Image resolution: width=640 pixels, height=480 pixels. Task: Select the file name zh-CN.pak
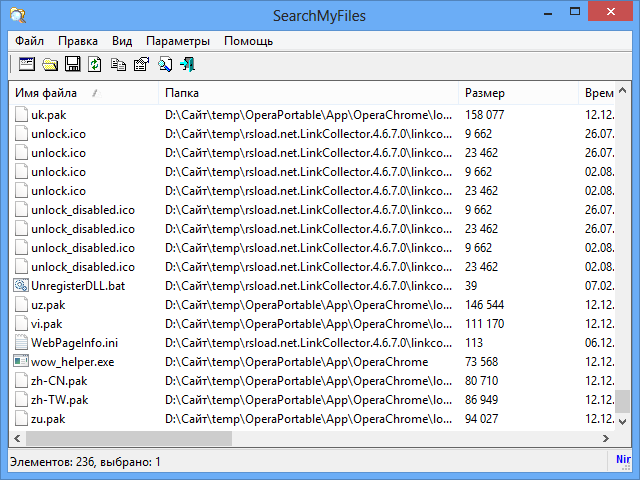pyautogui.click(x=59, y=381)
